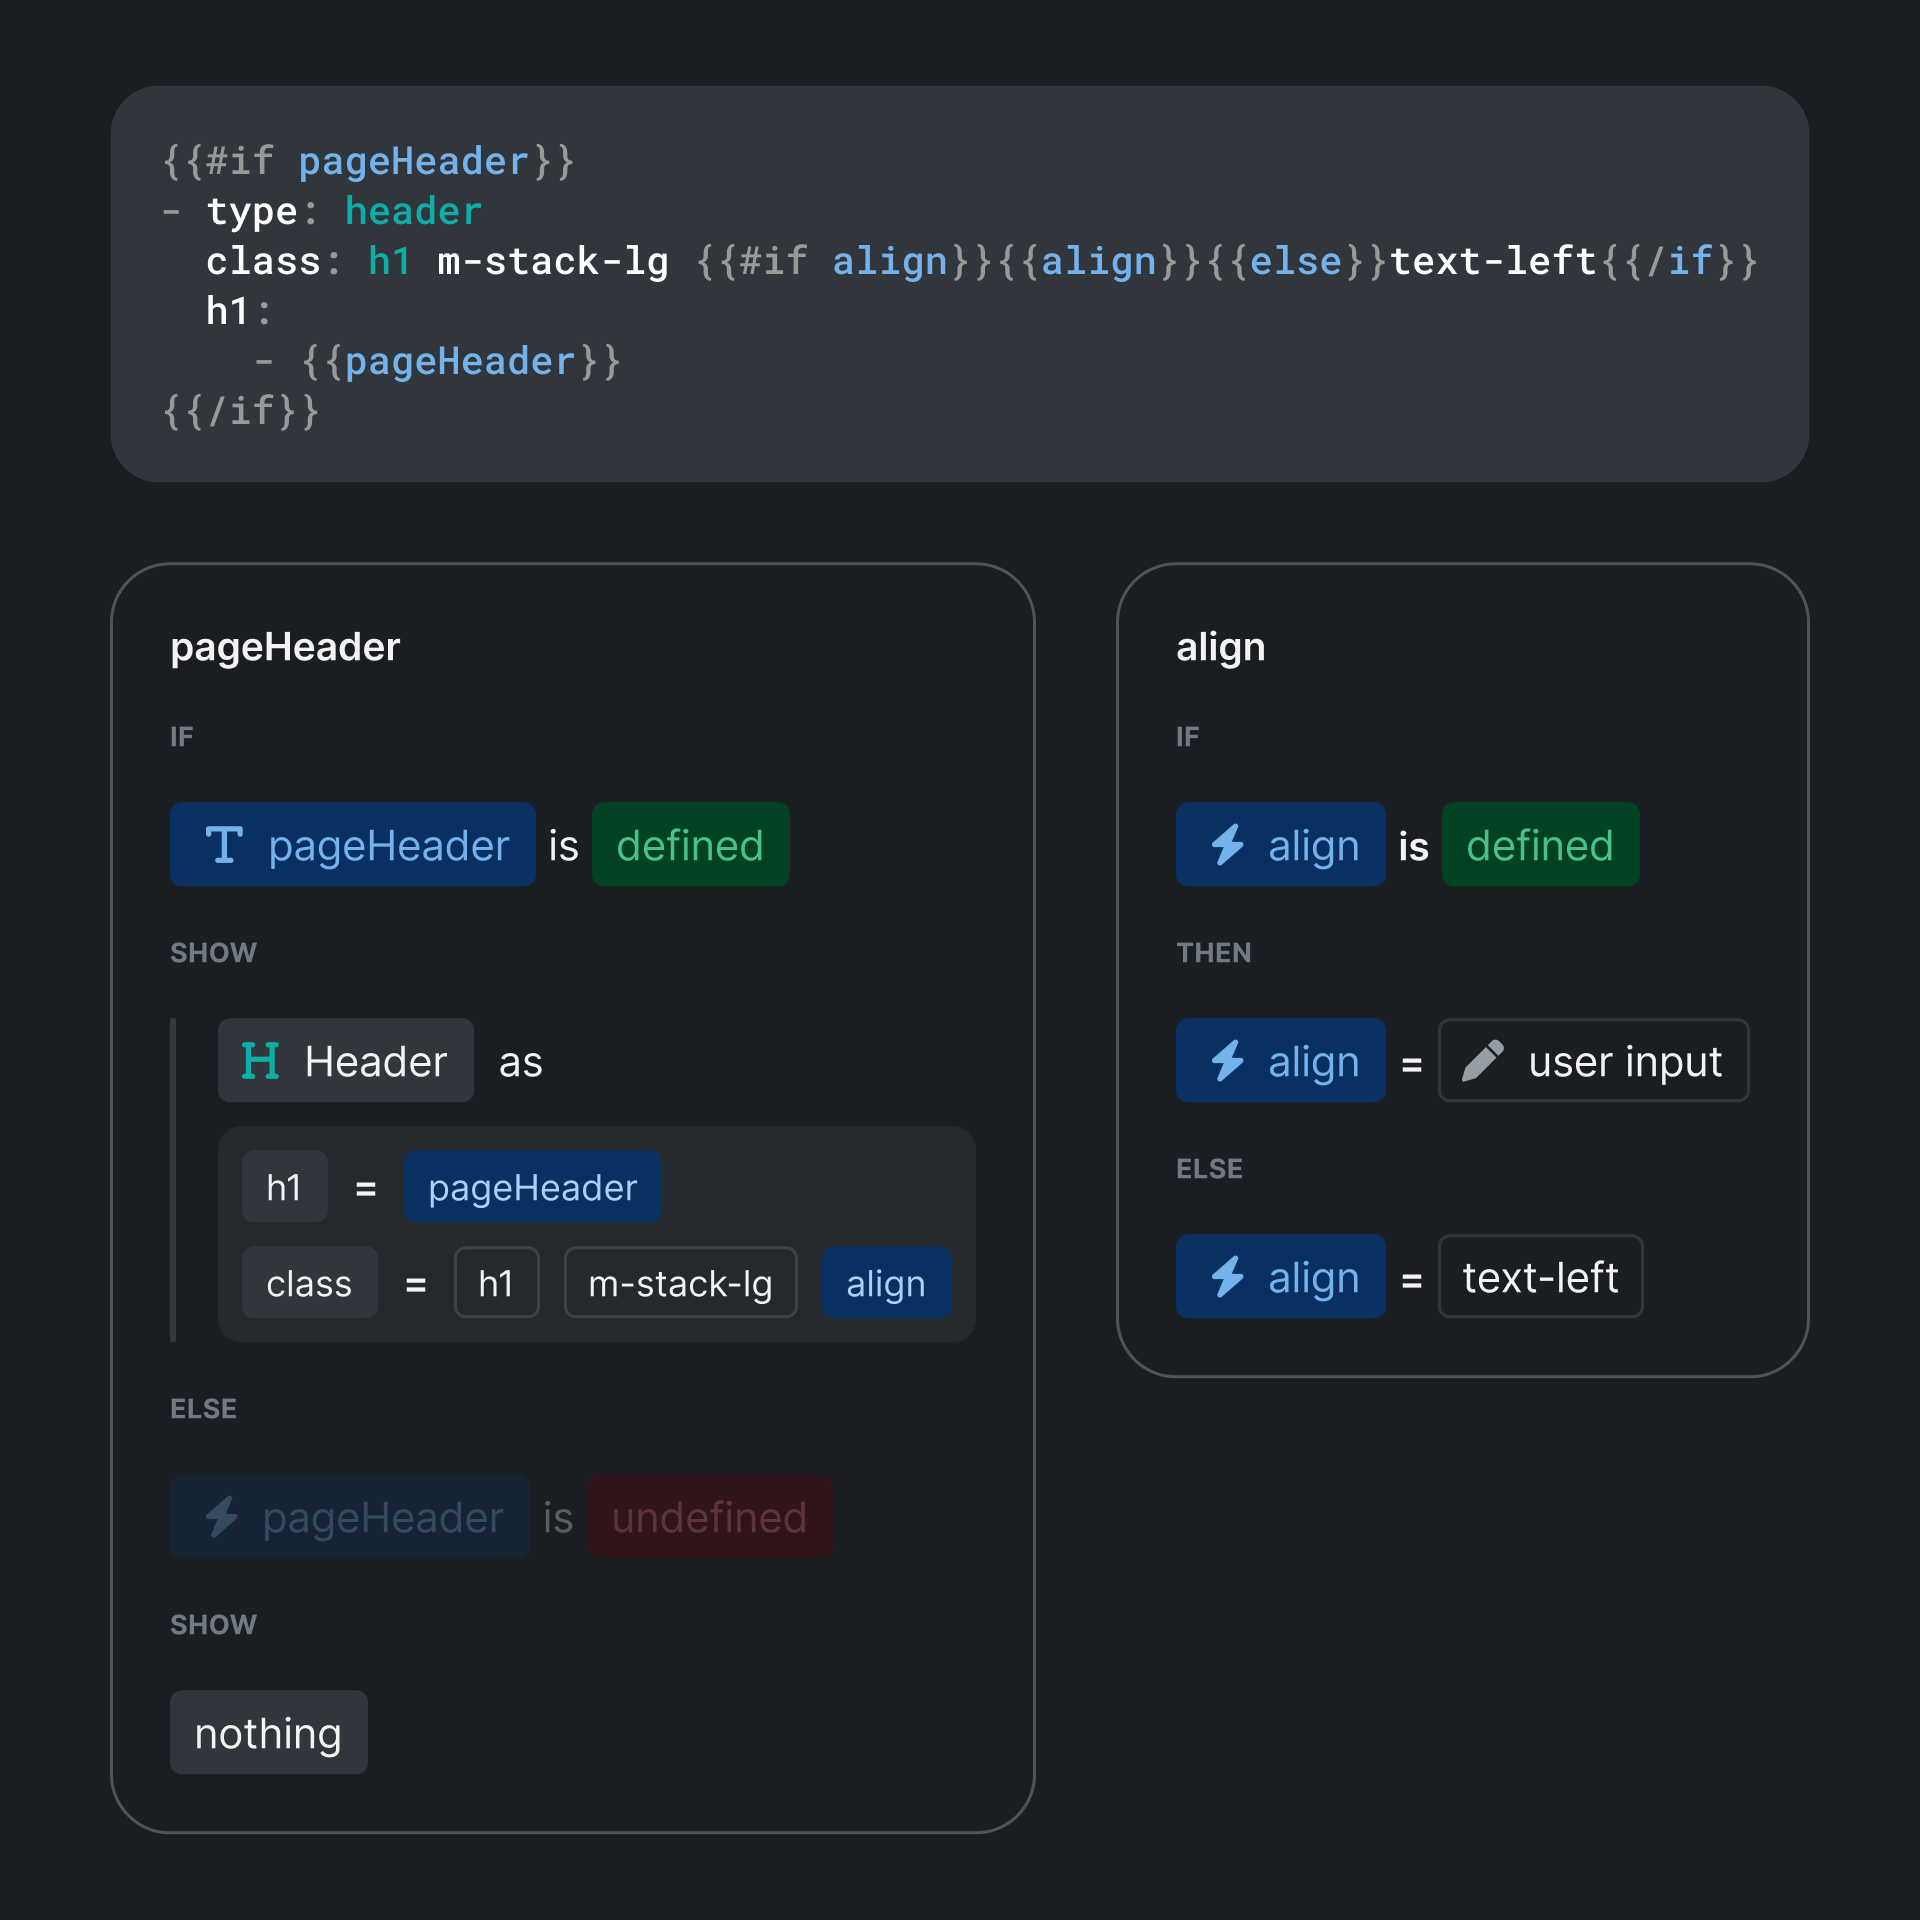1920x1920 pixels.
Task: Select the blue pageHeader value next to h1
Action: pyautogui.click(x=531, y=1187)
